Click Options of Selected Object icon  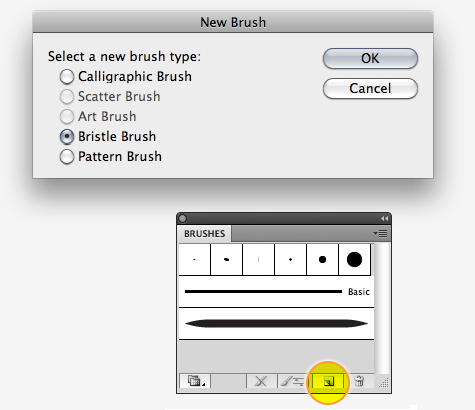point(293,381)
